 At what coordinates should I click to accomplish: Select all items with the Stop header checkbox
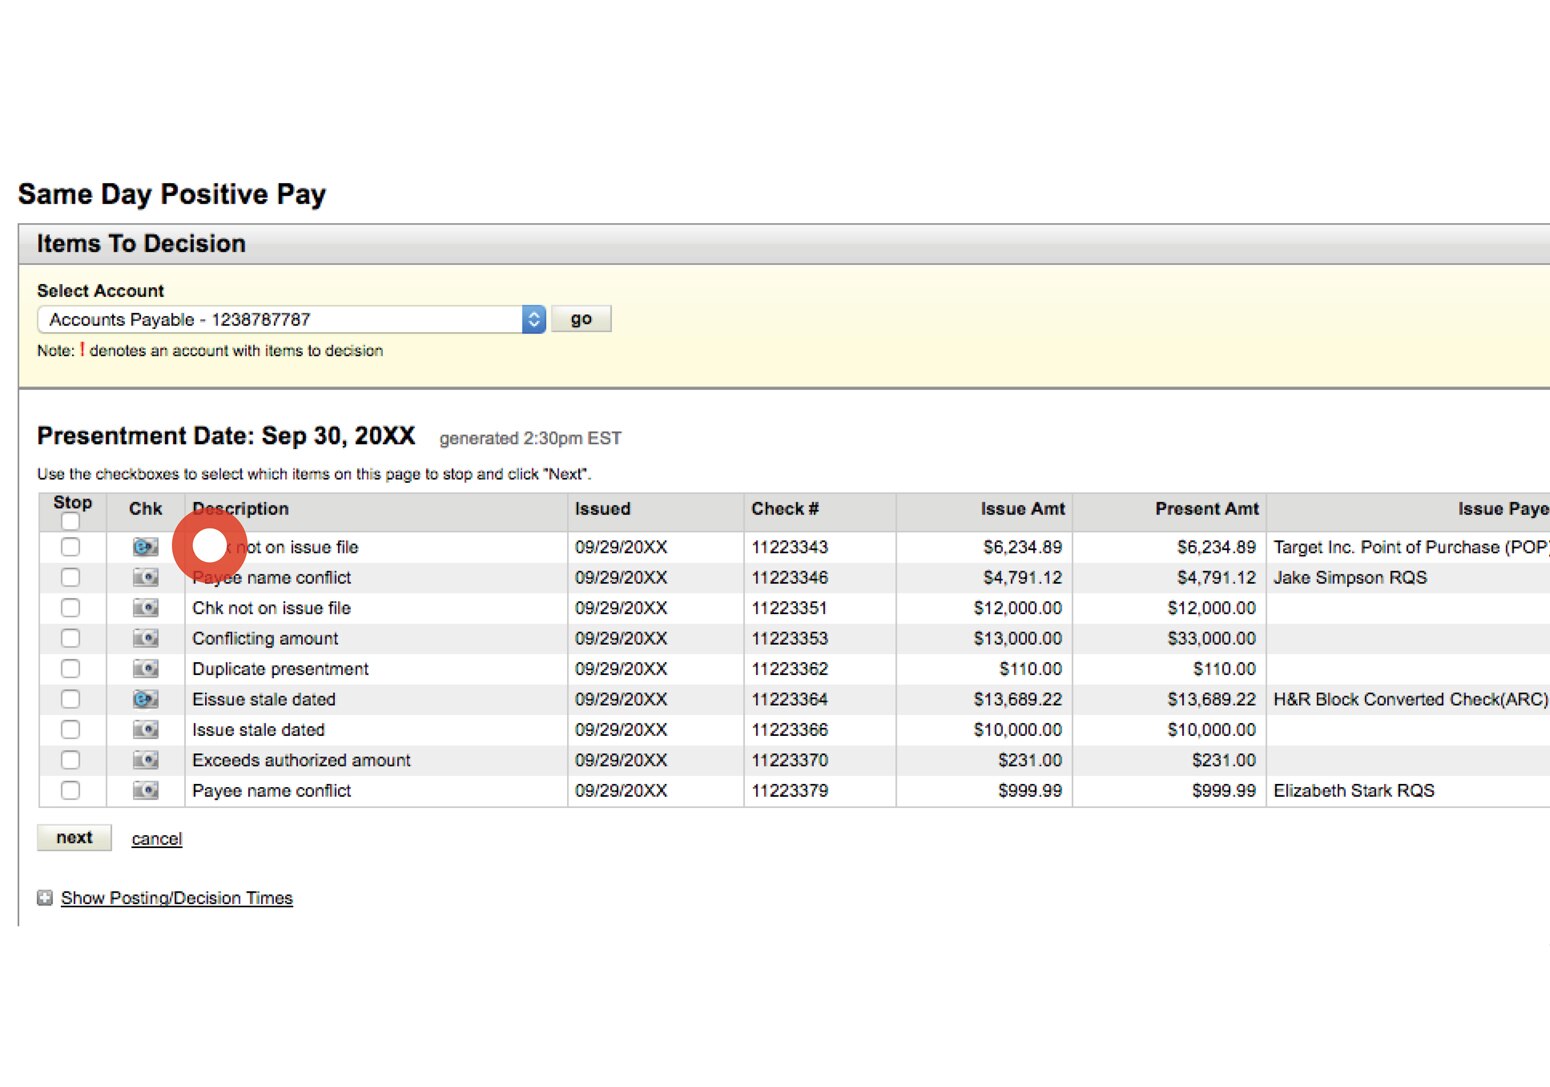click(x=70, y=522)
